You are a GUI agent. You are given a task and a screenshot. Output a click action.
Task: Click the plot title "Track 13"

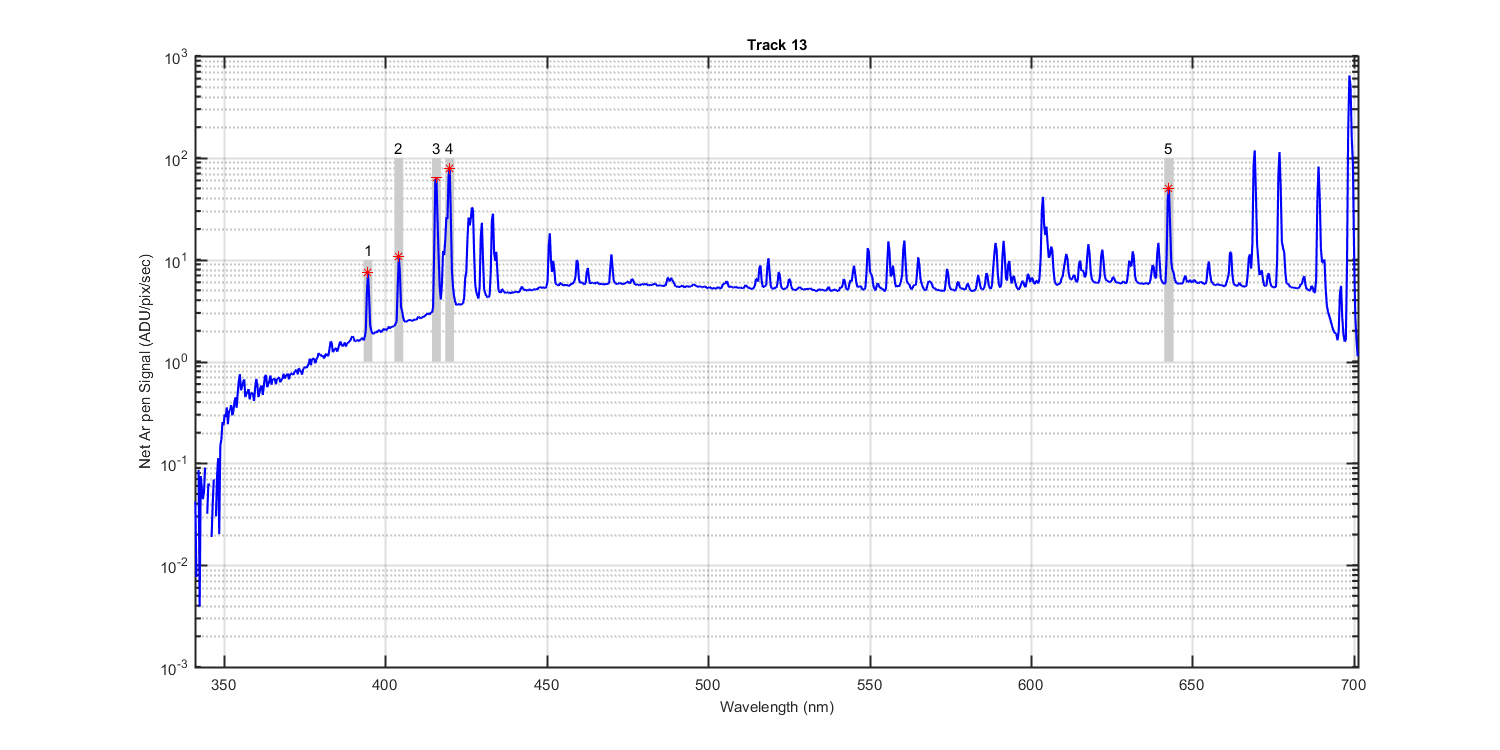(775, 45)
